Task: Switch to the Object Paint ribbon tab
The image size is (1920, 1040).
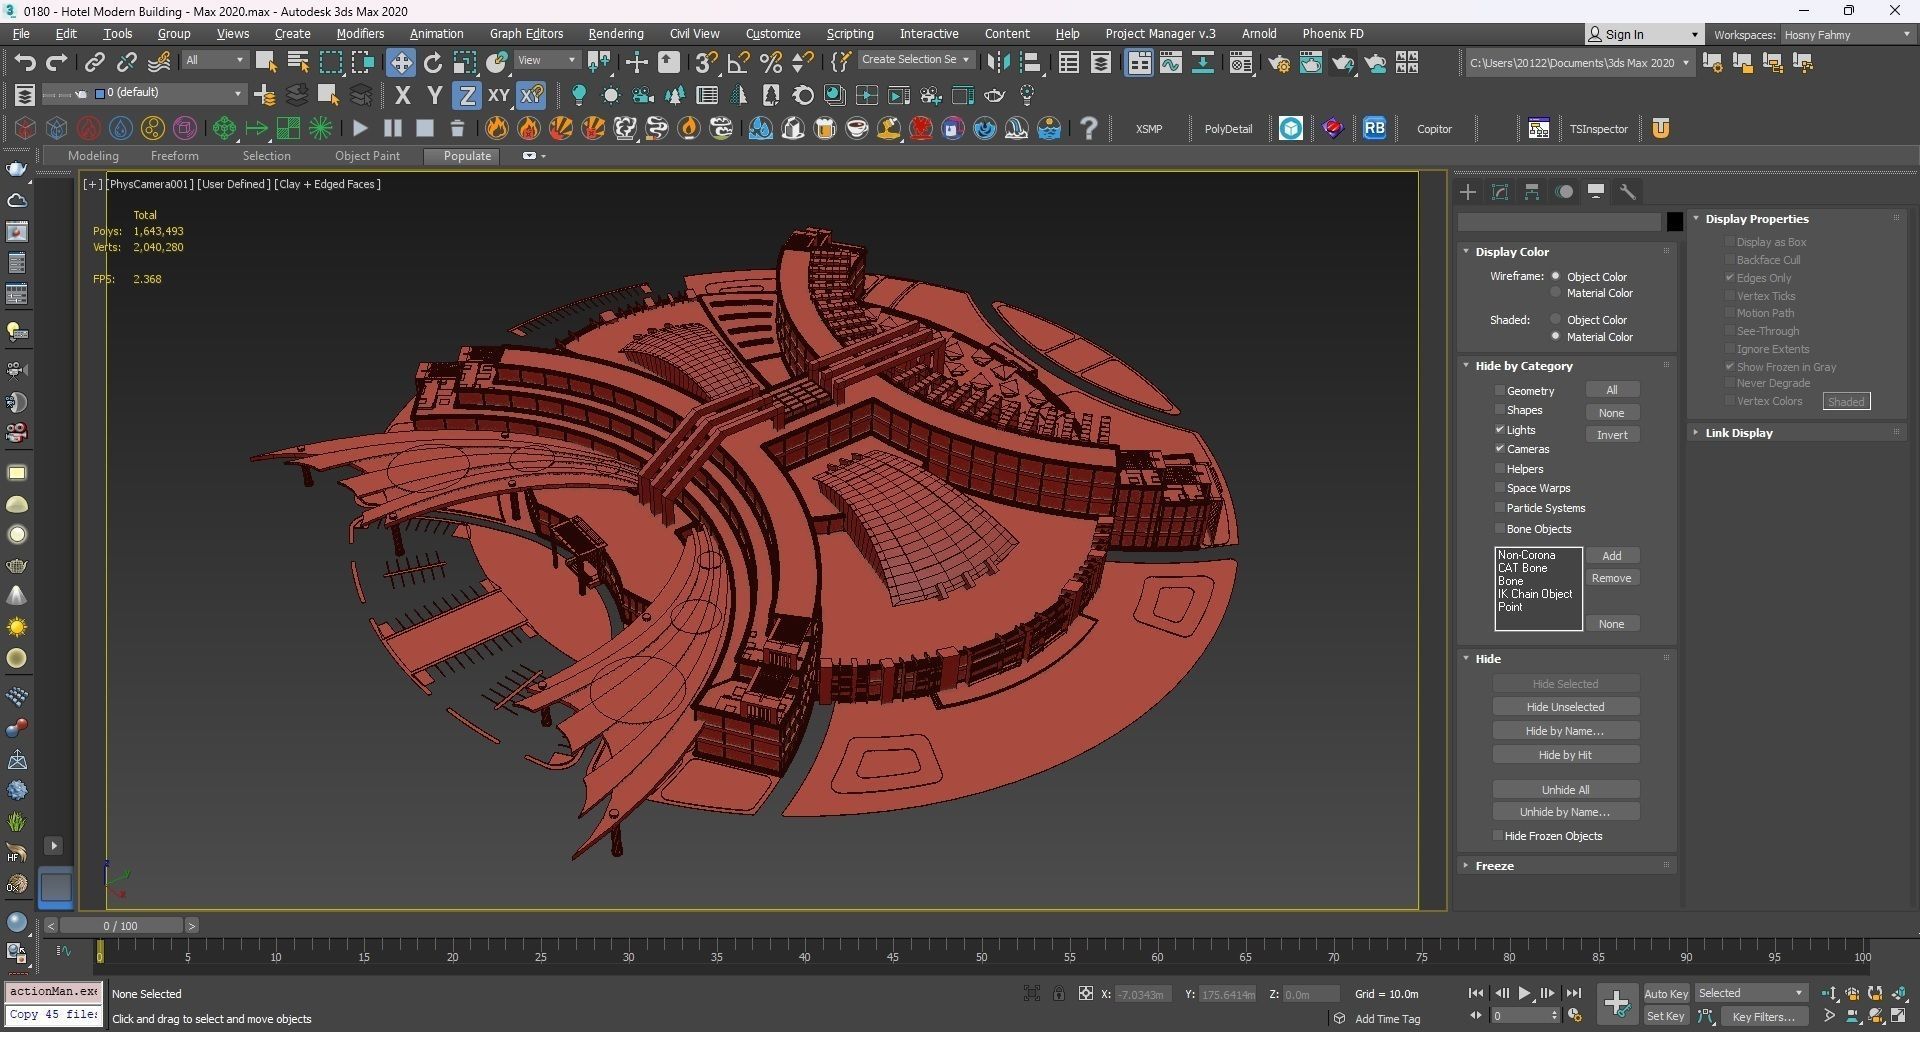Action: click(367, 156)
